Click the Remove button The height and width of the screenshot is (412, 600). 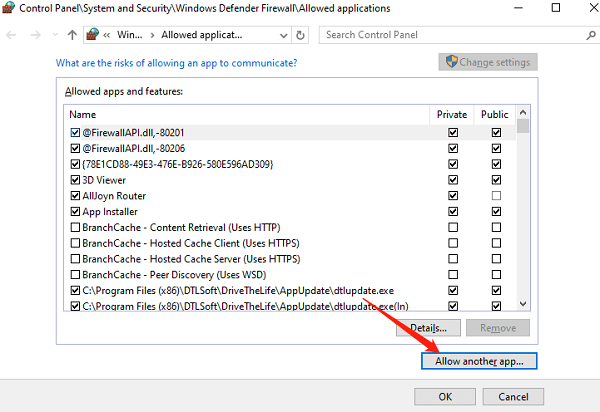tap(498, 328)
